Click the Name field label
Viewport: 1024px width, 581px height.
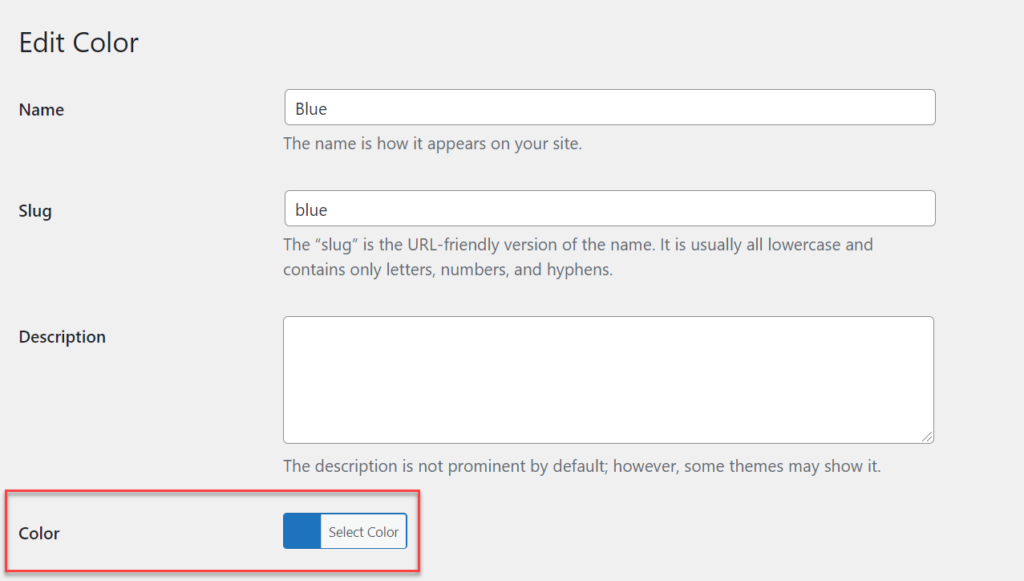[41, 110]
